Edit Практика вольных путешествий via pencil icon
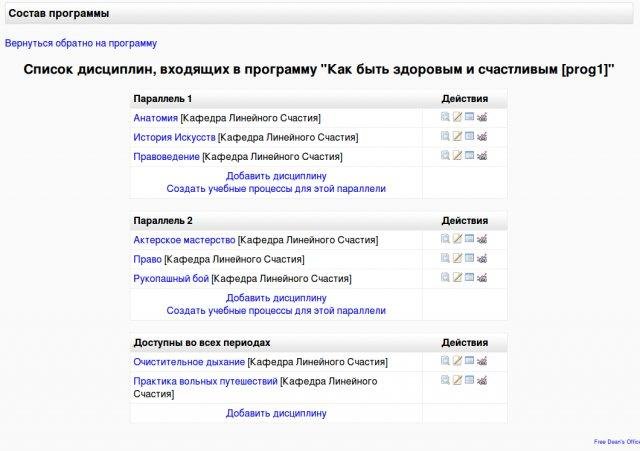 [457, 380]
